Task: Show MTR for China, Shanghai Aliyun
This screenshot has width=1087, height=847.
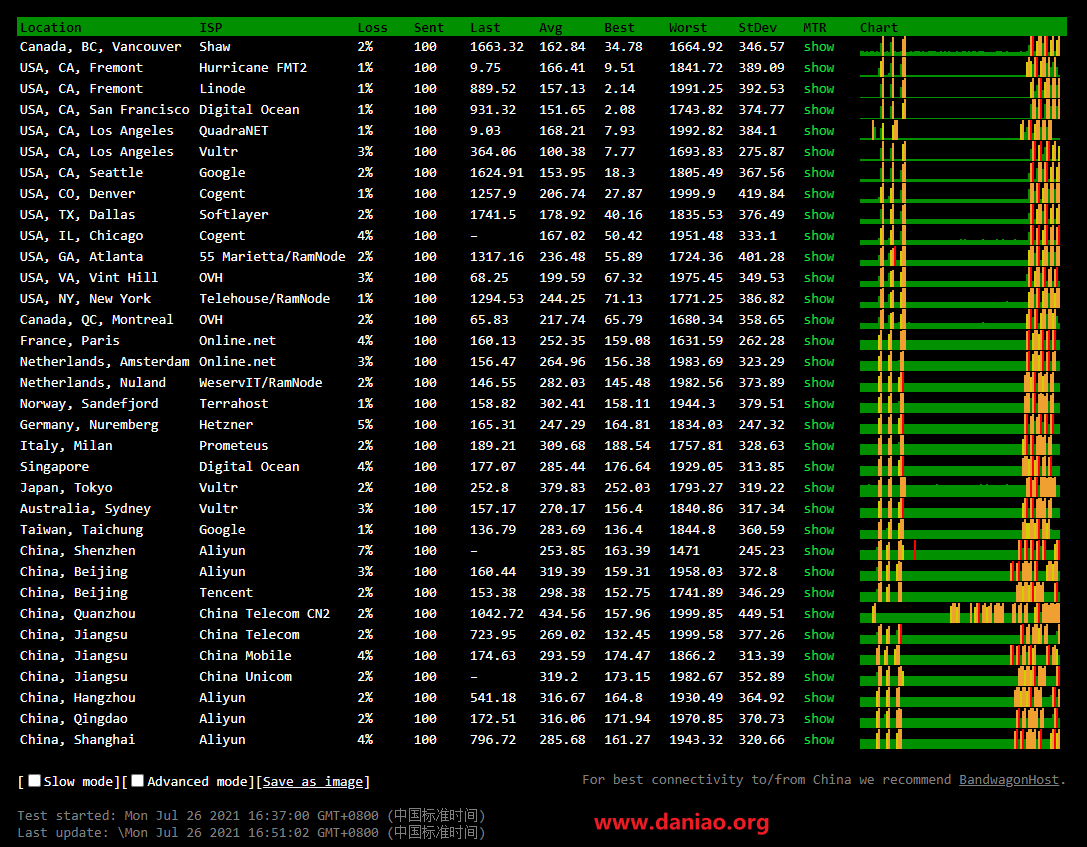Action: click(818, 739)
